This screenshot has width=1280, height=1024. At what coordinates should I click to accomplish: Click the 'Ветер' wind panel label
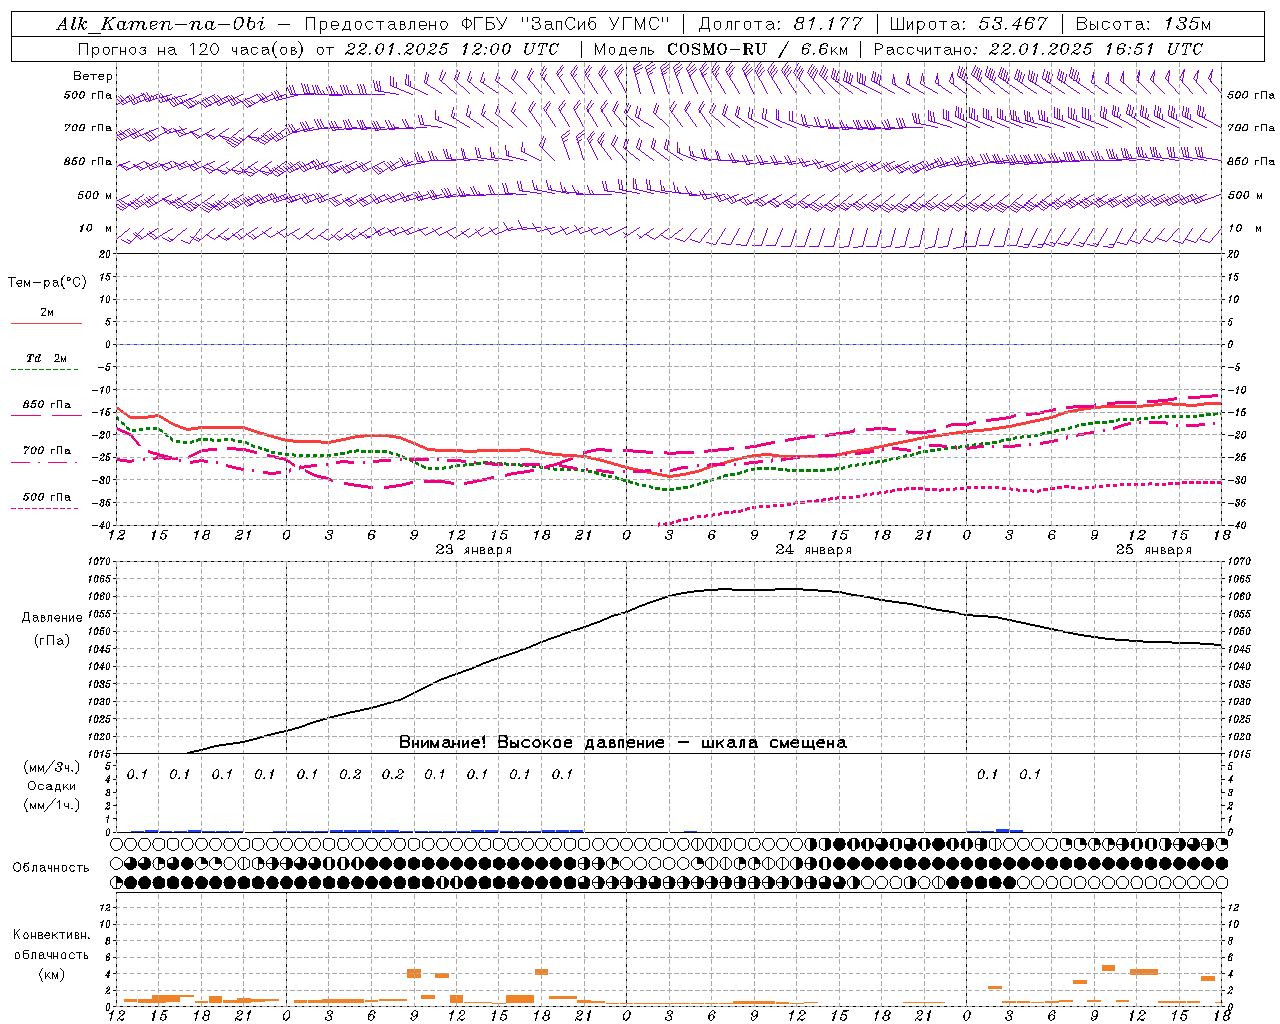[93, 76]
